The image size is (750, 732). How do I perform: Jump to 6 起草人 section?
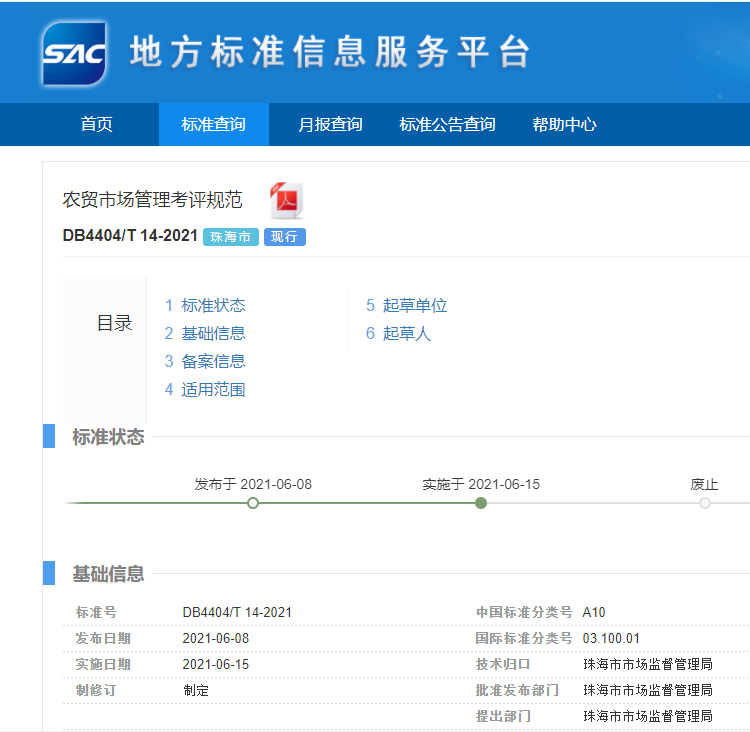pos(398,334)
